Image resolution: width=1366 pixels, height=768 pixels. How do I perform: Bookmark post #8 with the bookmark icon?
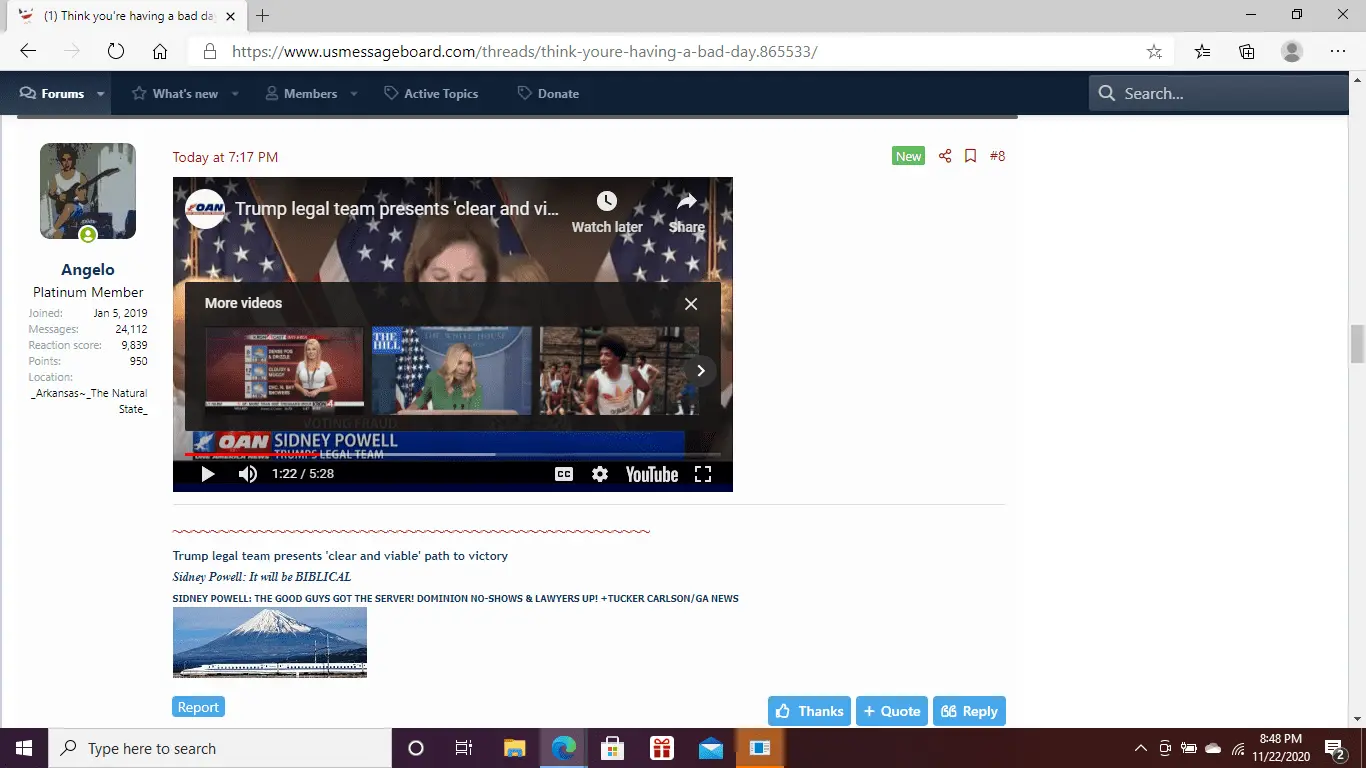[x=970, y=156]
